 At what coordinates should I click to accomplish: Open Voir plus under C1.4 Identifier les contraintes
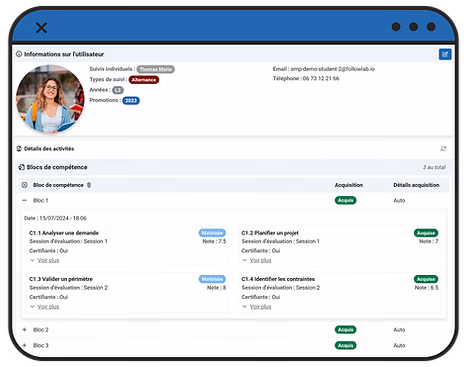pos(260,307)
